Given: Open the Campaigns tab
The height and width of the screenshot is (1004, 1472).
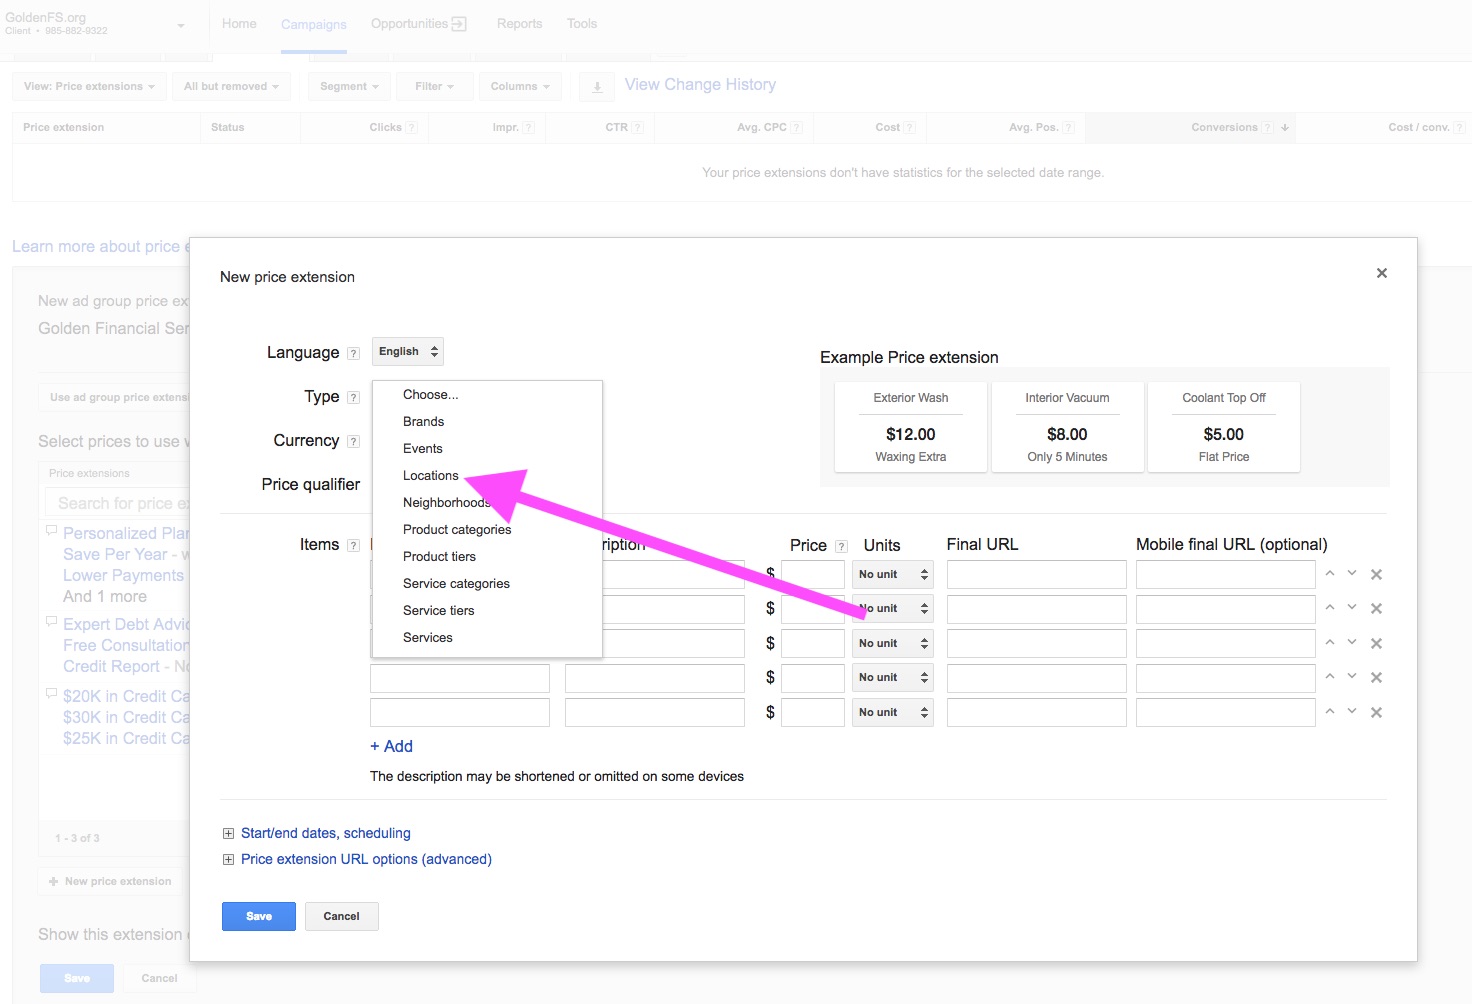Looking at the screenshot, I should (x=313, y=24).
